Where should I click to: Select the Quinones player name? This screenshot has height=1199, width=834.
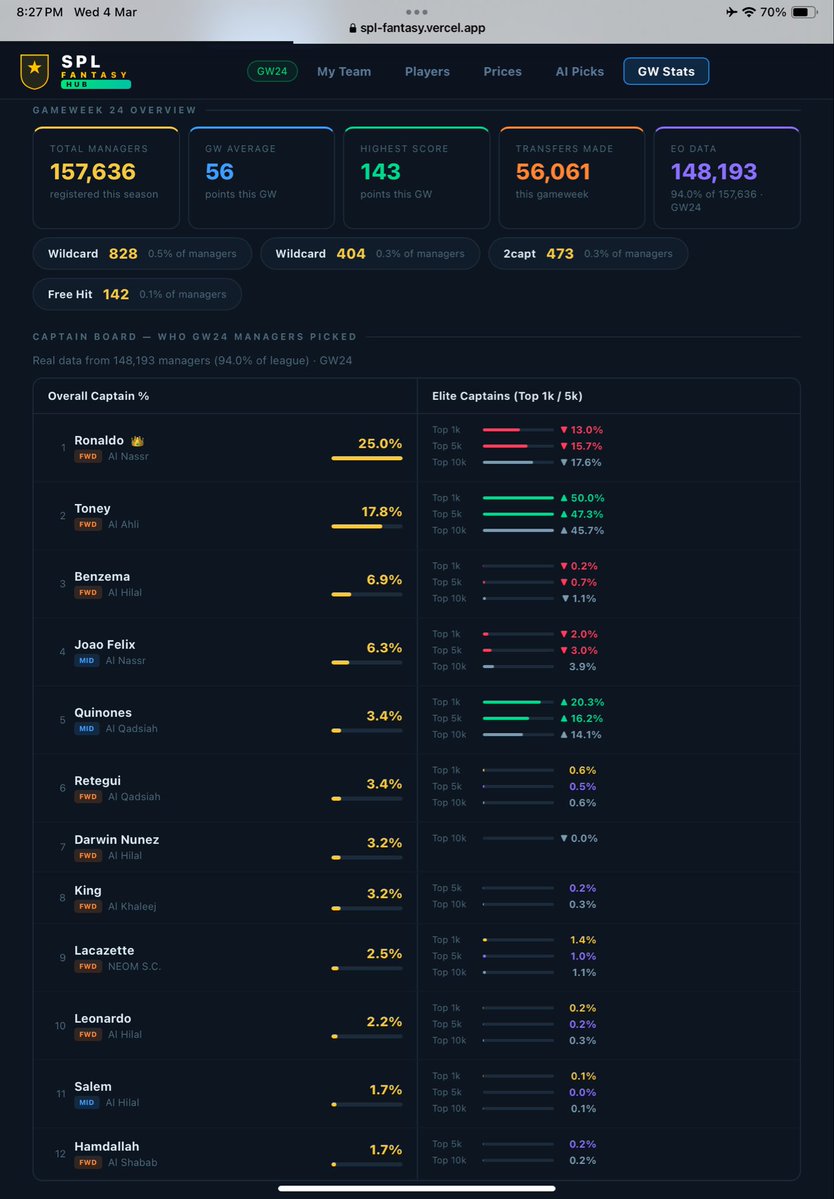click(102, 713)
